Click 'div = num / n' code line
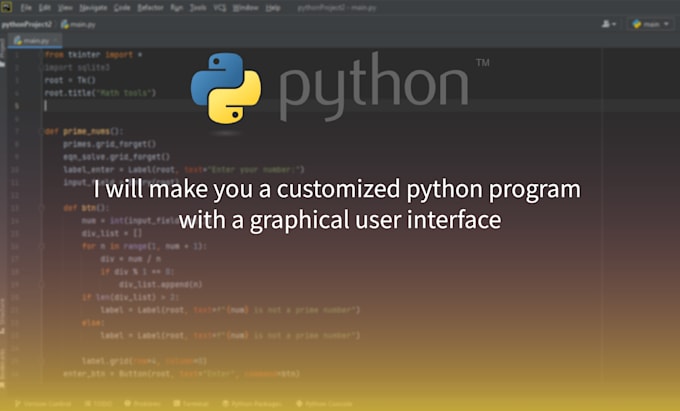 pos(131,259)
